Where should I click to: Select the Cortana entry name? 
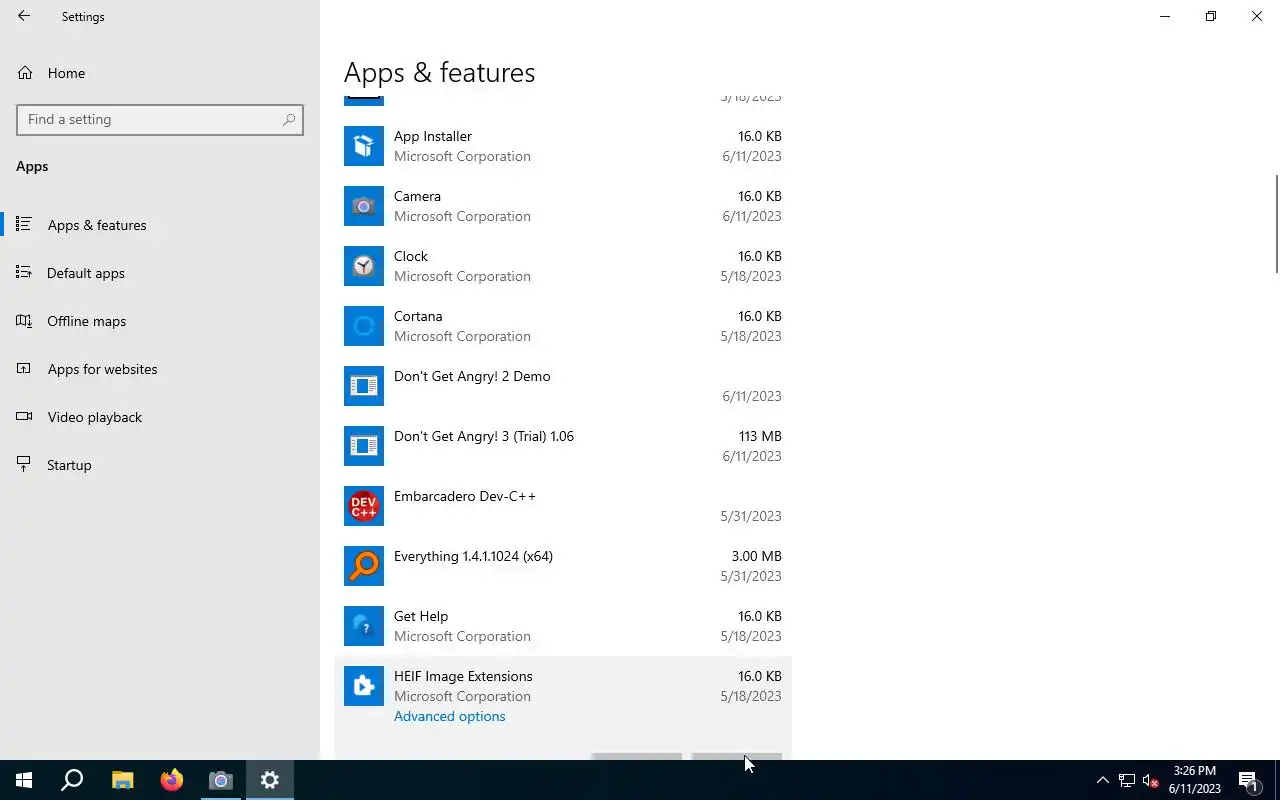(418, 316)
